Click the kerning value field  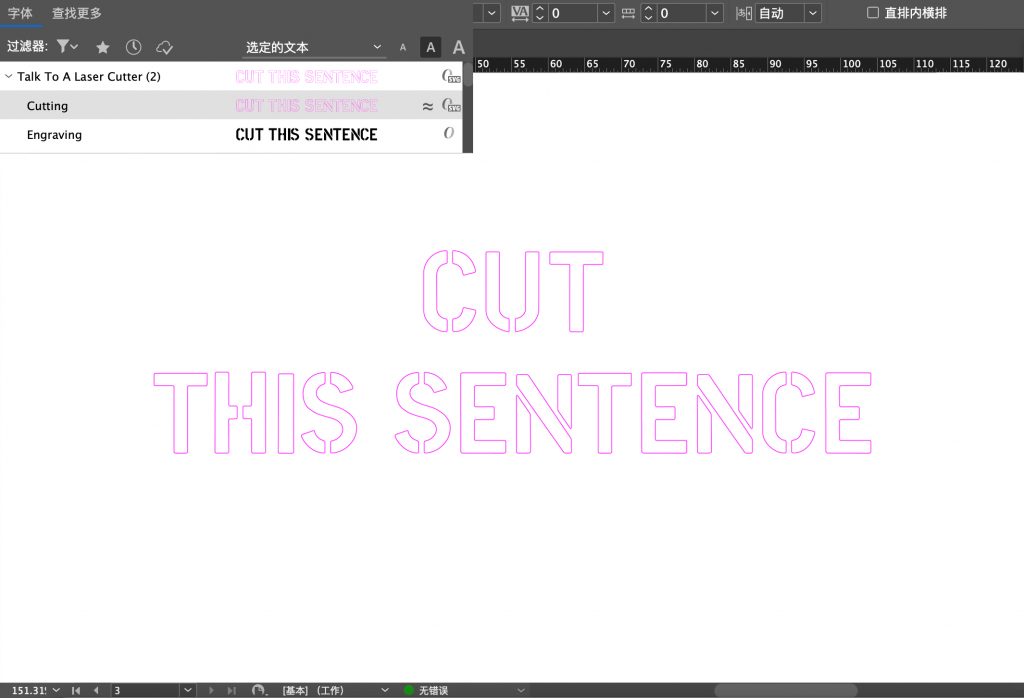point(573,13)
